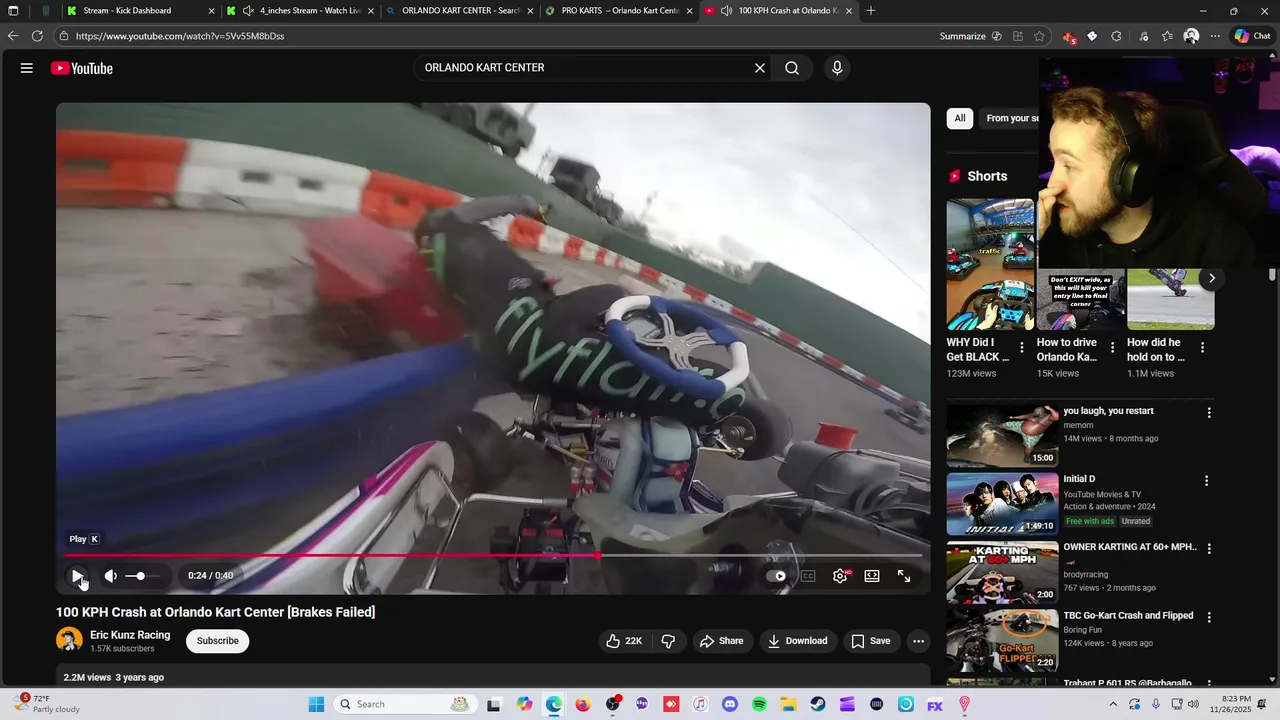
Task: Add this page to favorites star
Action: click(1040, 36)
